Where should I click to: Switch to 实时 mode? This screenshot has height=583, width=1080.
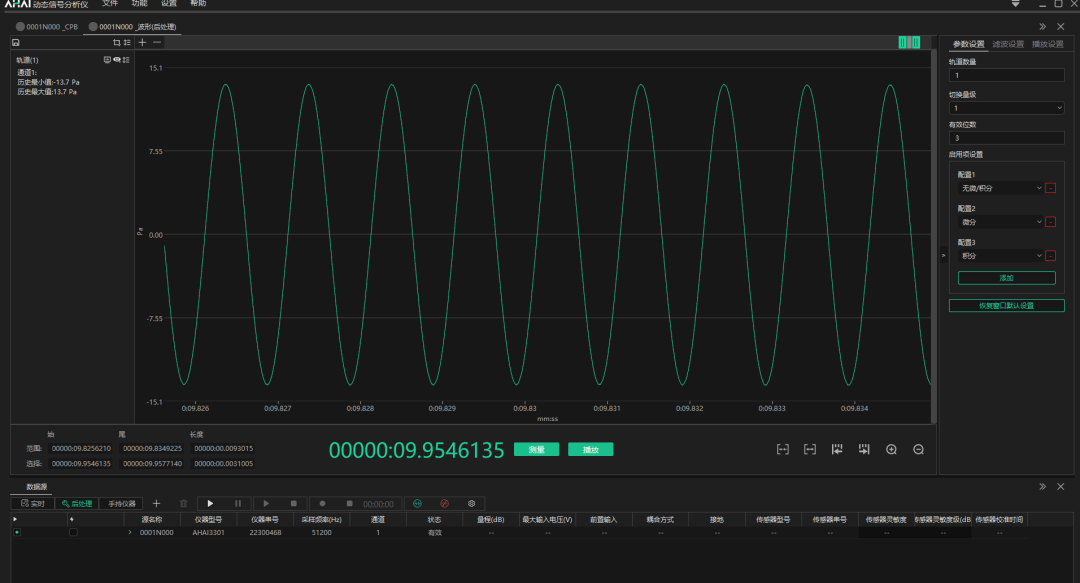[33, 504]
